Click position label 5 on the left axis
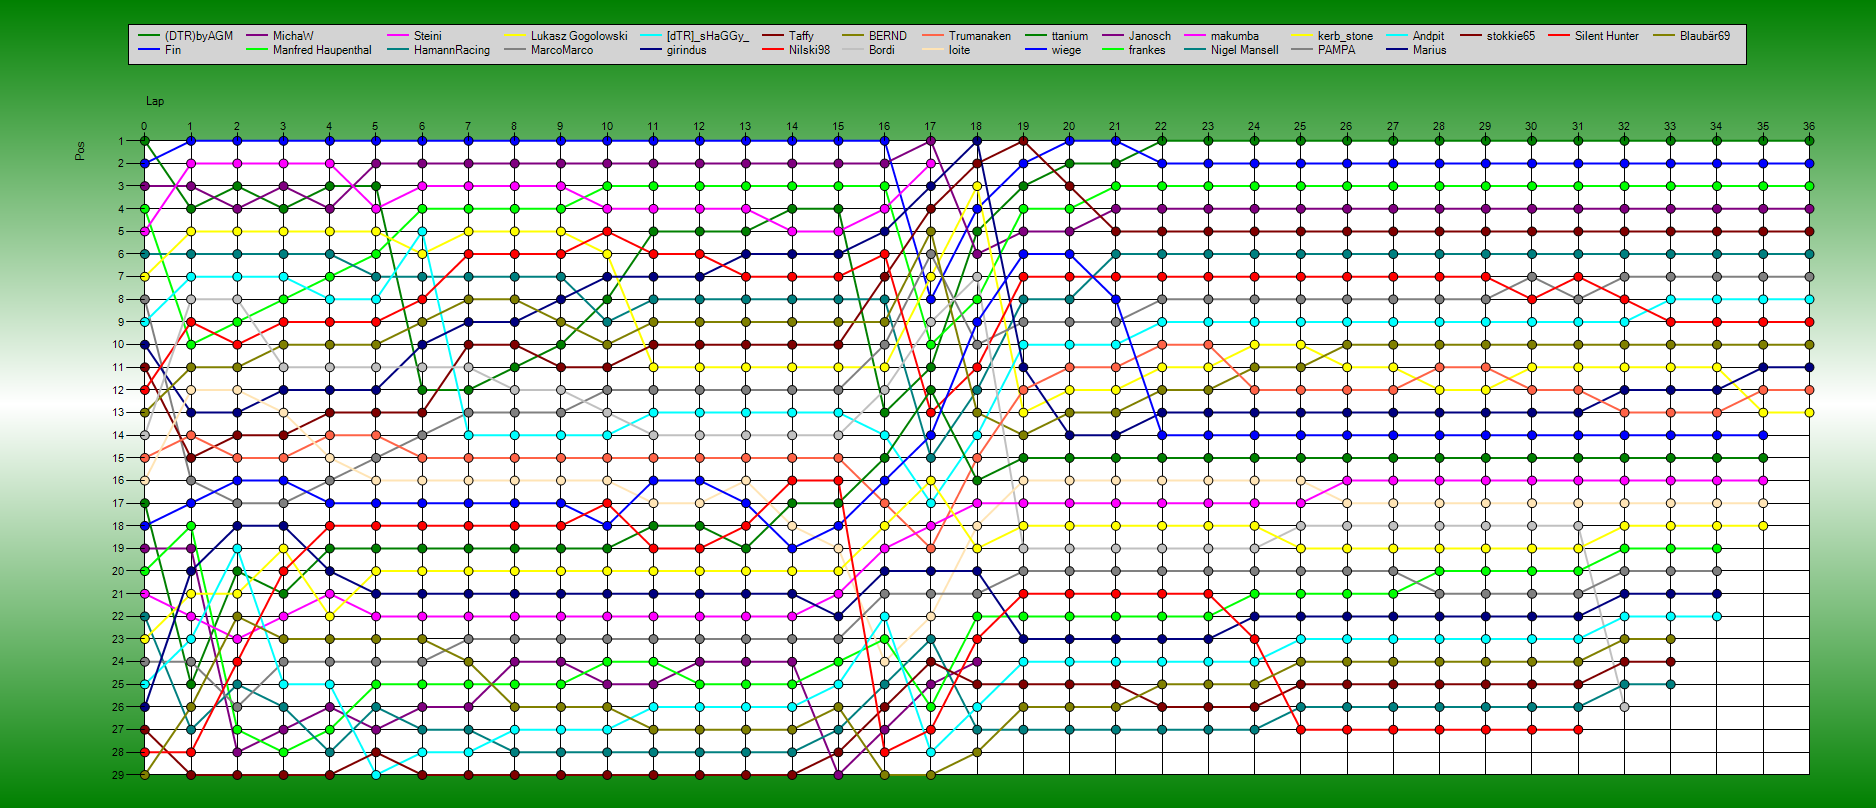The height and width of the screenshot is (808, 1876). tap(121, 231)
